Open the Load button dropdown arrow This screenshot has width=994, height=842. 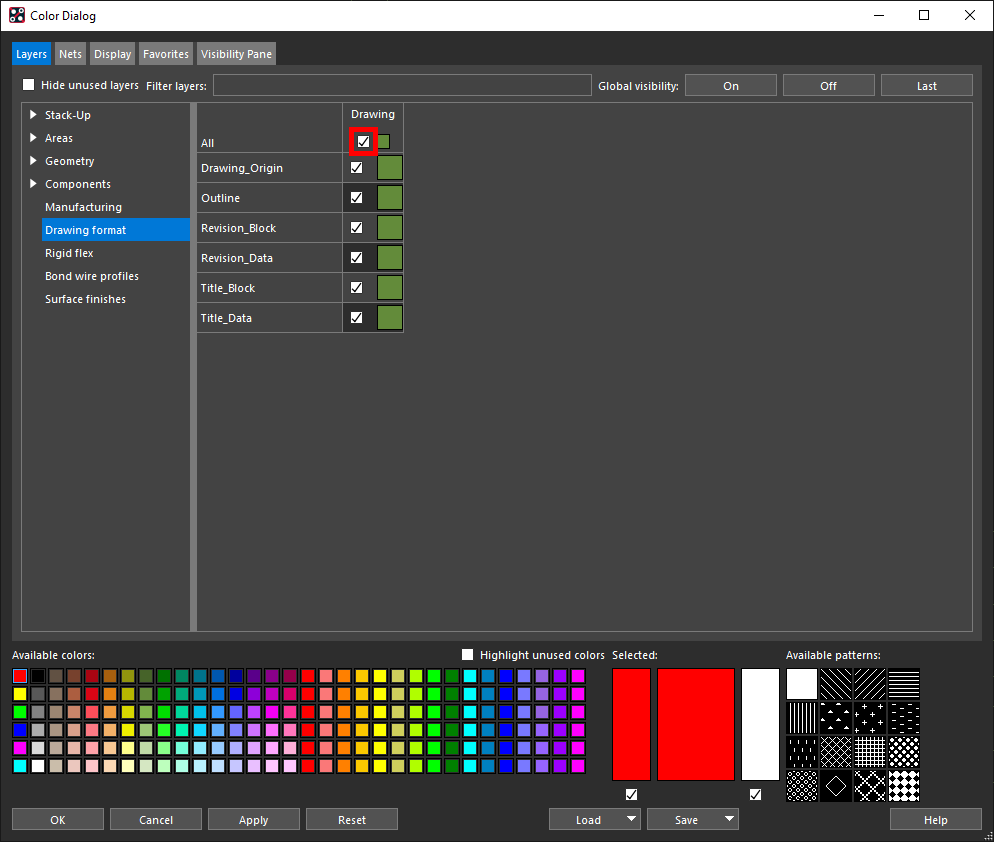[x=631, y=819]
